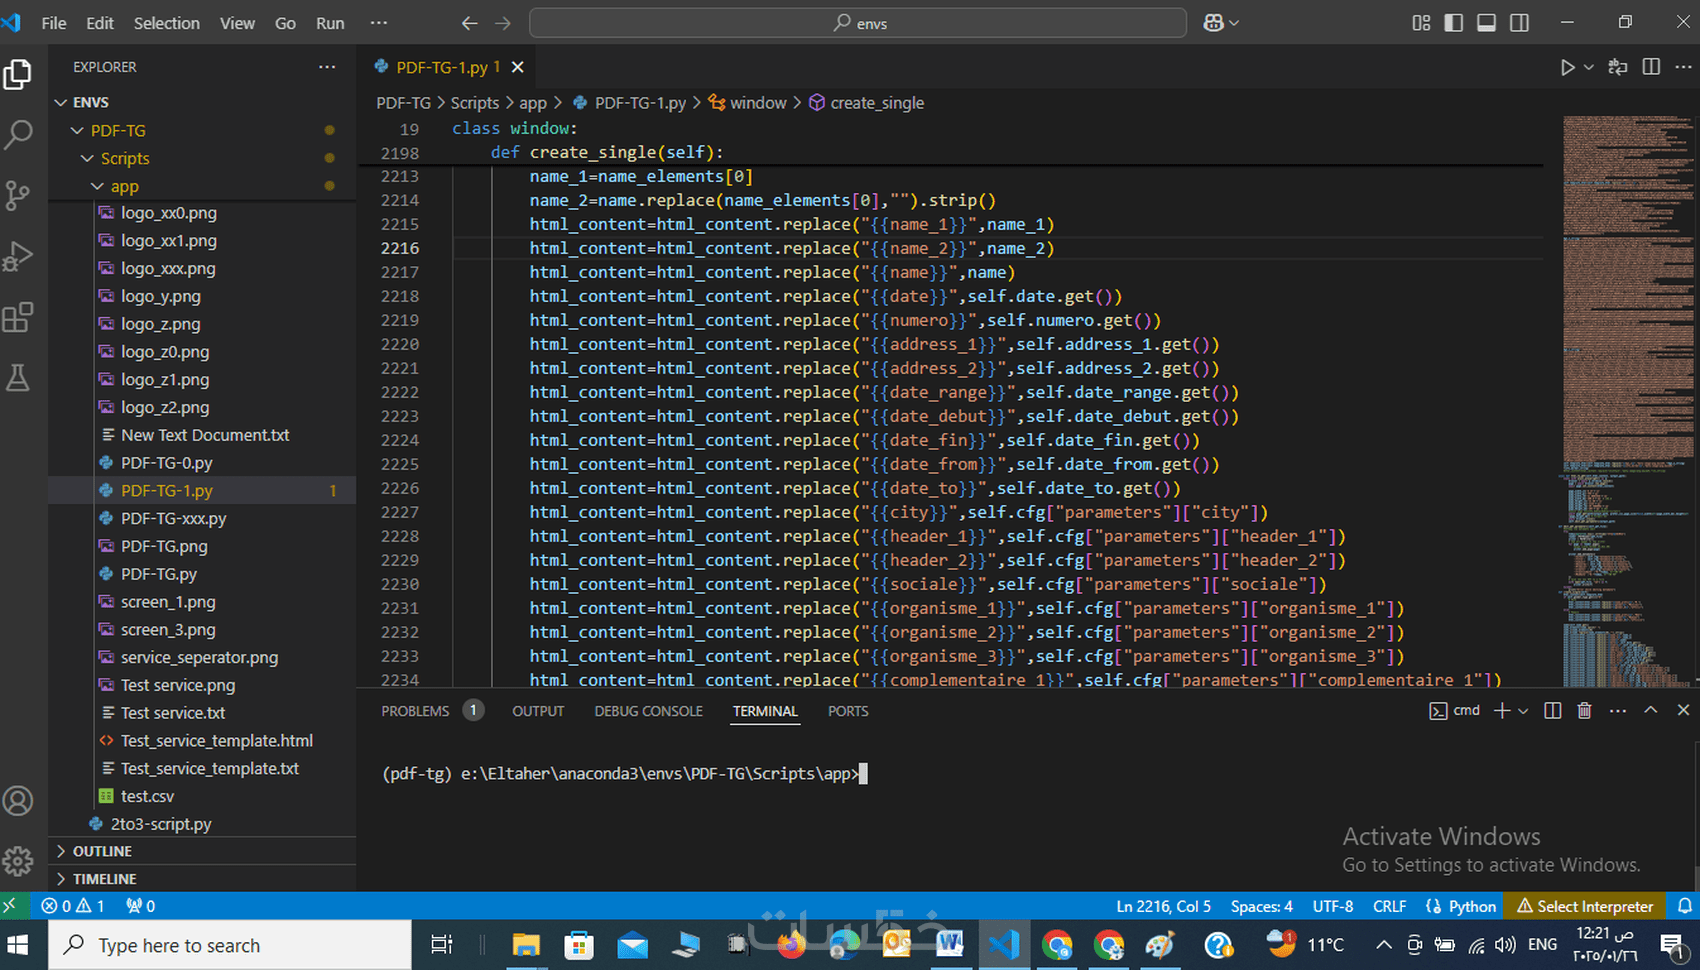Screen dimensions: 1700x970
Task: Toggle the bottom panel layout button
Action: coord(1487,23)
